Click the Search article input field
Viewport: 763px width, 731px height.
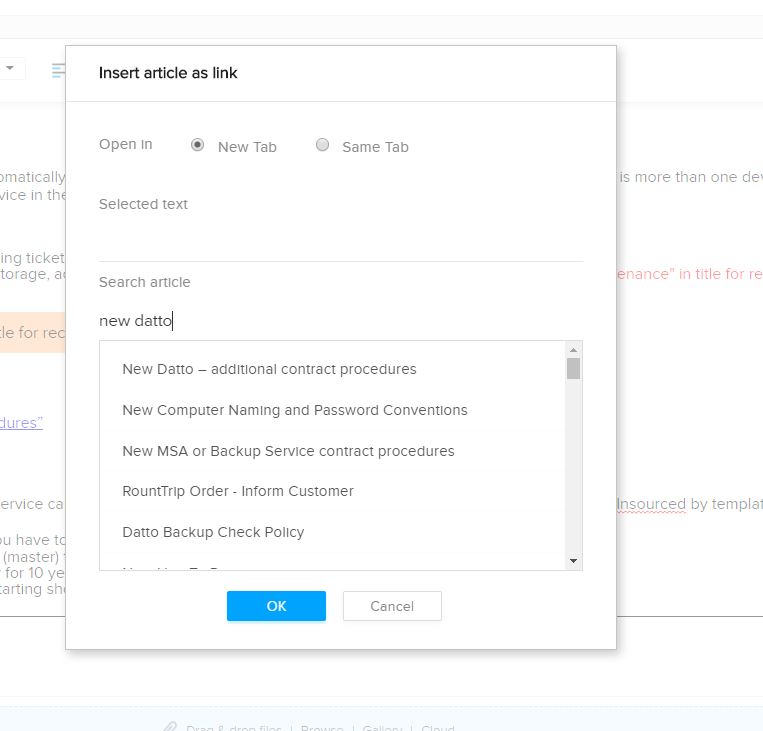click(341, 321)
